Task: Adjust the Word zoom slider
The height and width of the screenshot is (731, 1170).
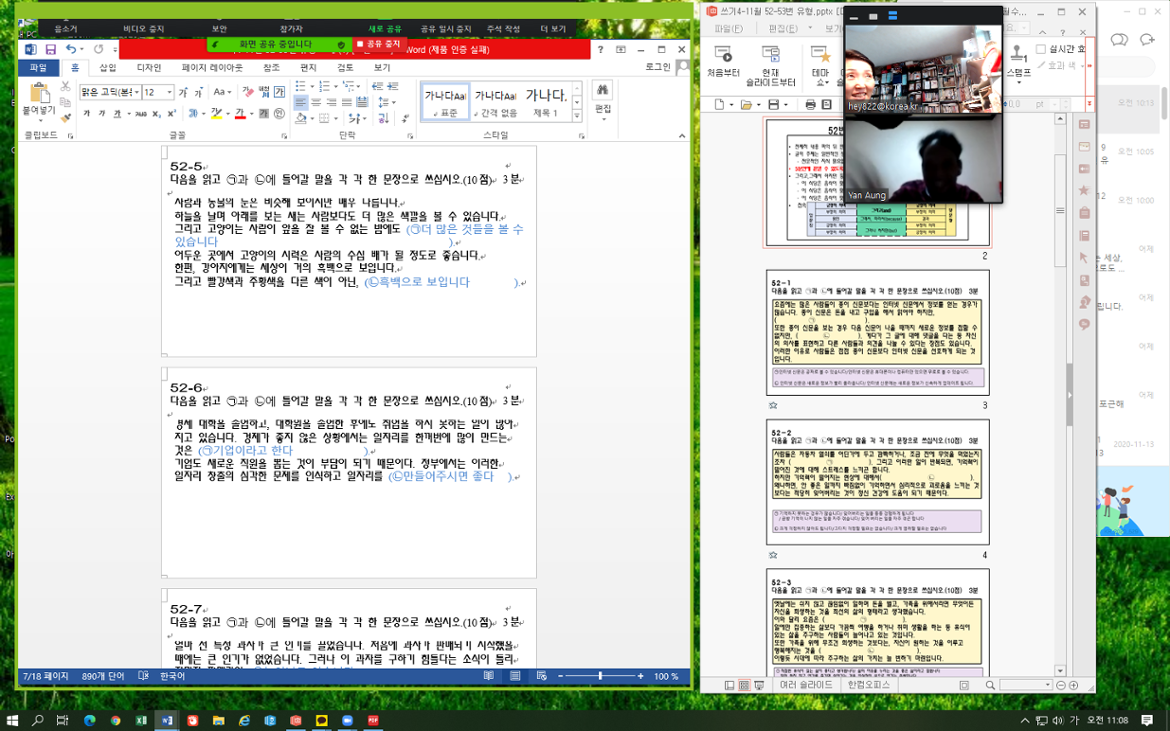Action: click(600, 676)
